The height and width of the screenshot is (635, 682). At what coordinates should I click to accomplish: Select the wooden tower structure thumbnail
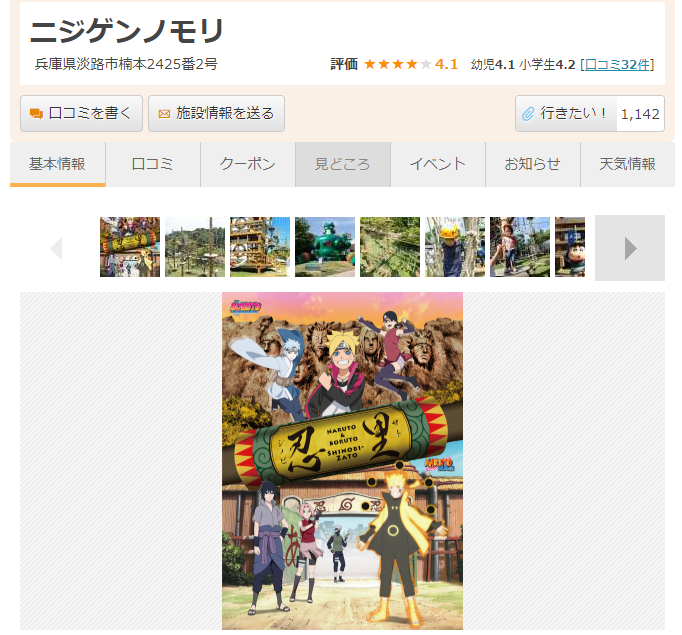click(x=260, y=247)
